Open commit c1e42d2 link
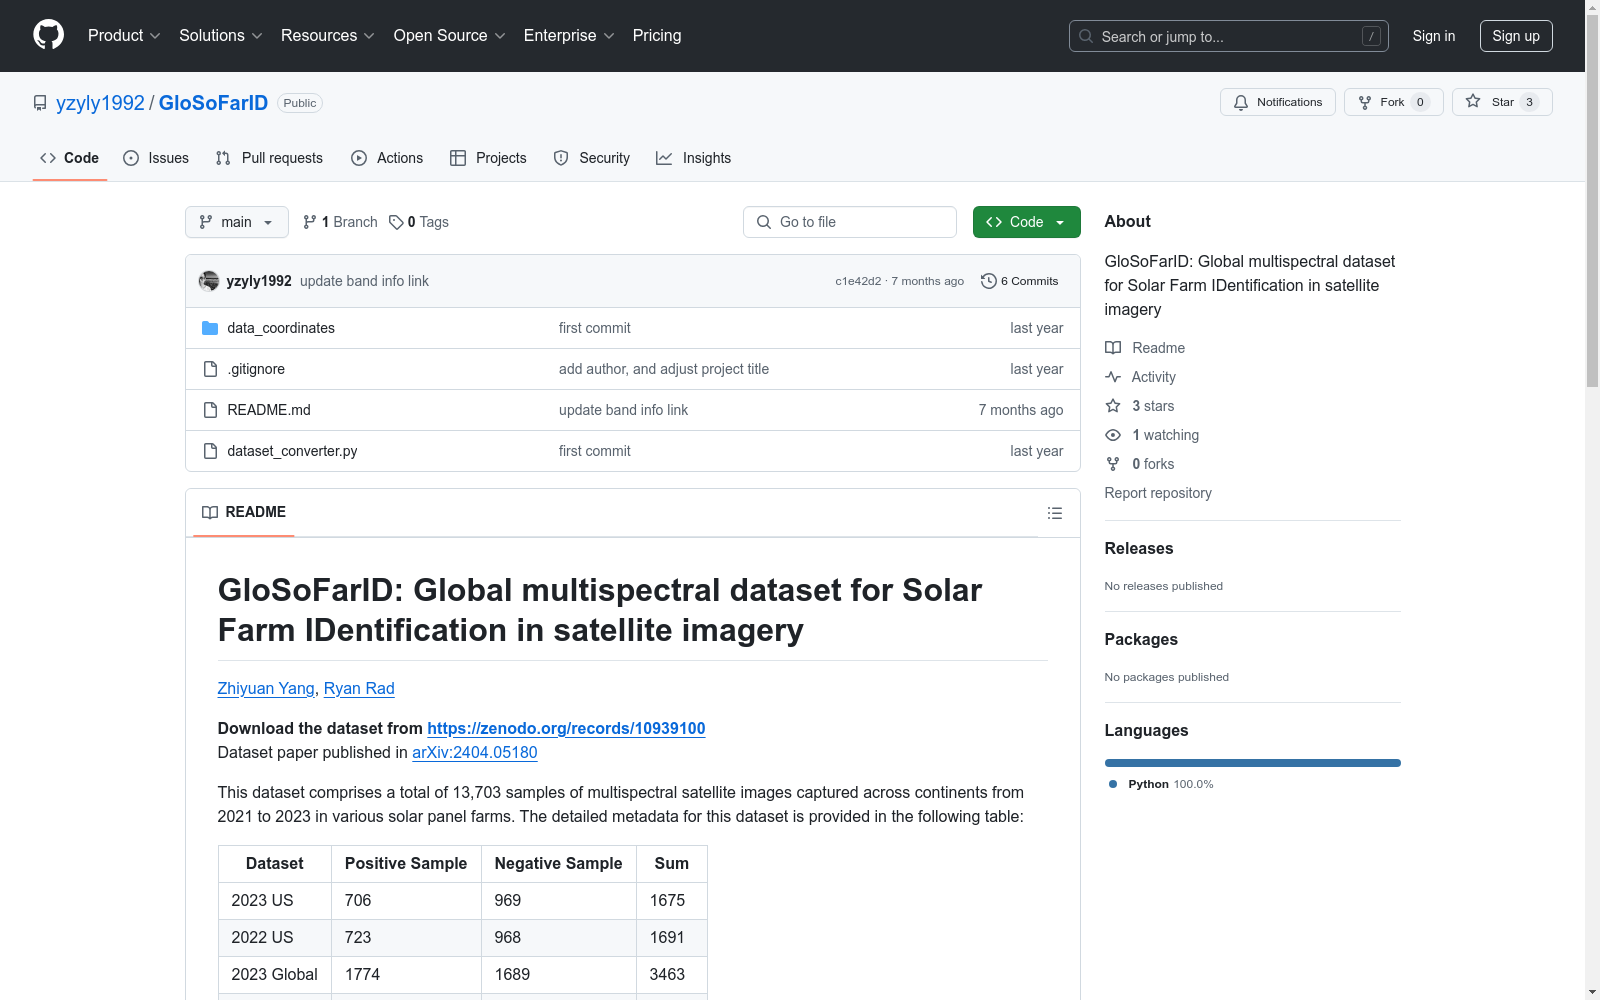Viewport: 1600px width, 1000px height. (858, 281)
